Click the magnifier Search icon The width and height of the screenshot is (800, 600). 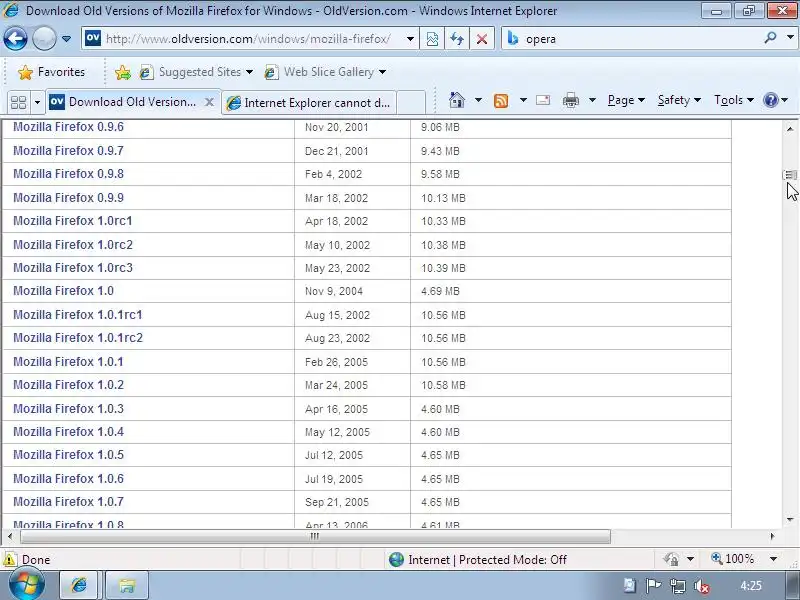770,38
